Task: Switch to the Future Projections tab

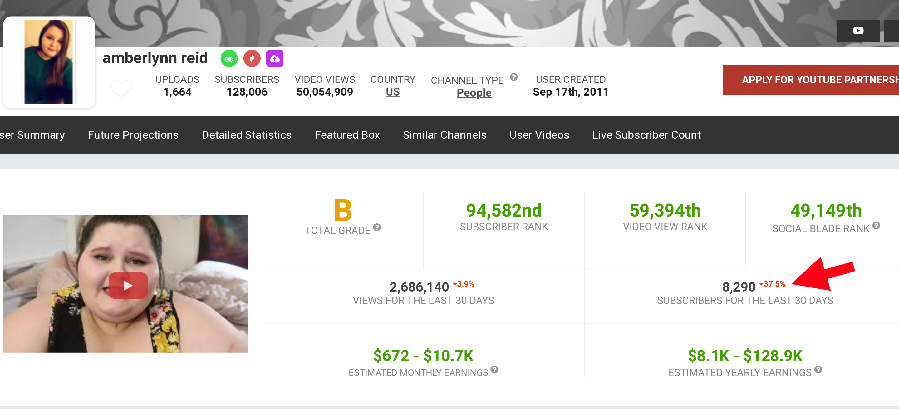Action: coord(133,135)
